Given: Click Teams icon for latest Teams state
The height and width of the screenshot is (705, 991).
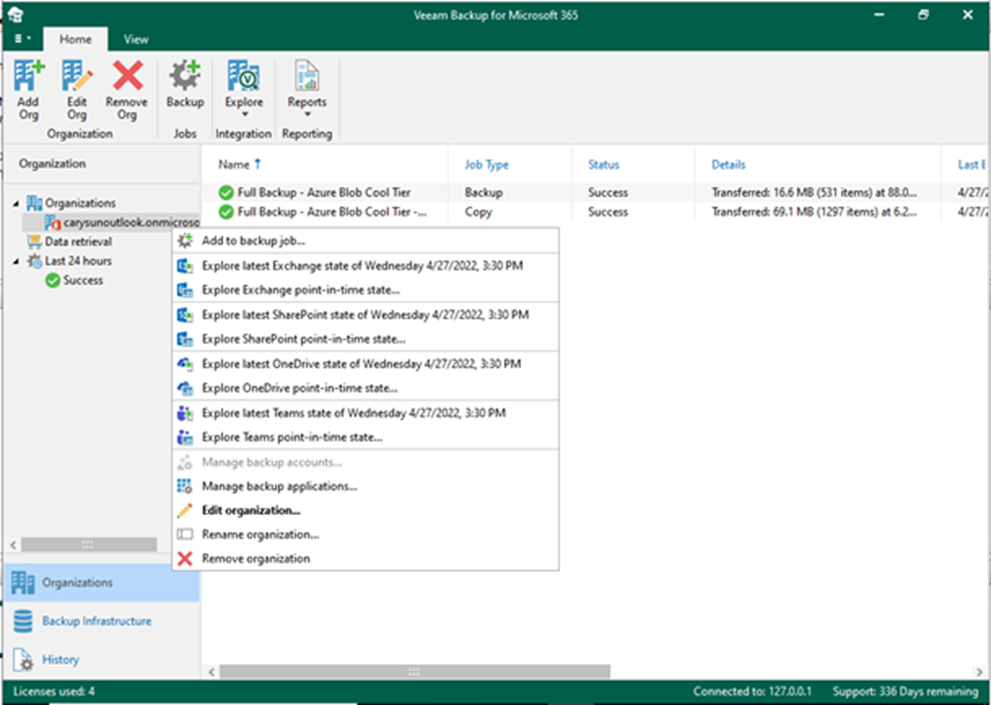Looking at the screenshot, I should [x=185, y=413].
